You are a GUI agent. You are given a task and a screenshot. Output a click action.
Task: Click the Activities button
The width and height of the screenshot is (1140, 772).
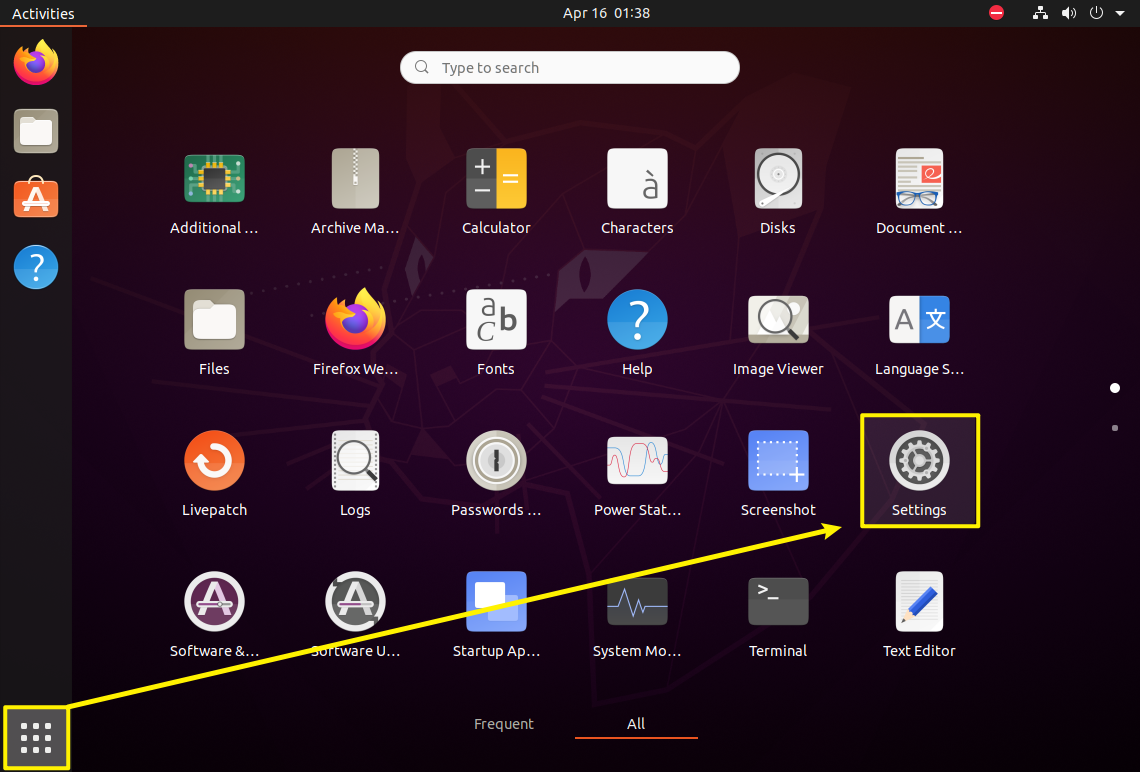[43, 13]
